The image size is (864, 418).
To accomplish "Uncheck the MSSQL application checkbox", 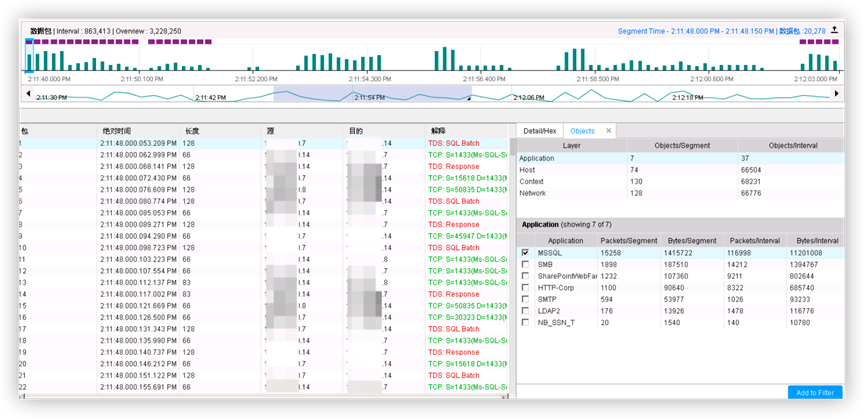I will [x=526, y=253].
